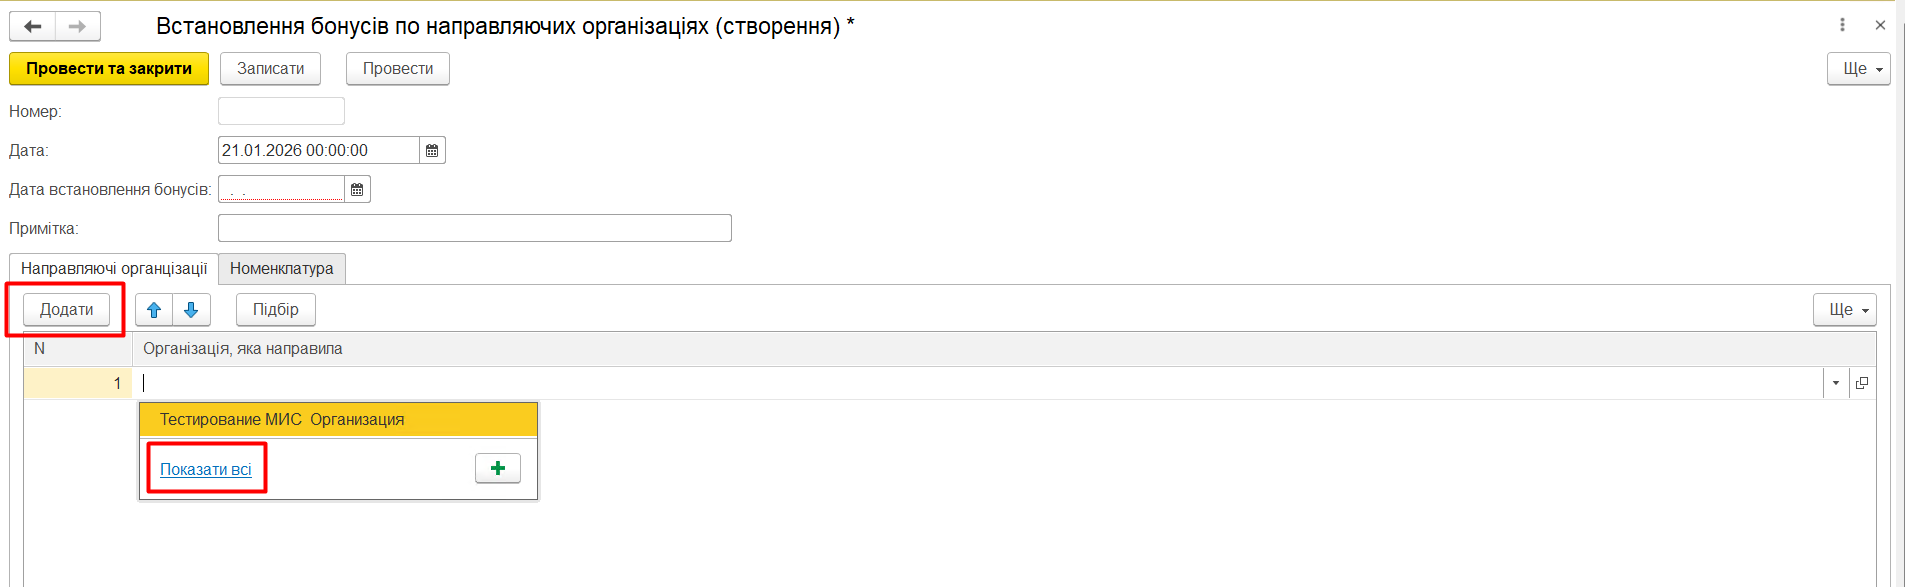Viewport: 1905px width, 587px height.
Task: Click Провести та закрити button
Action: (109, 69)
